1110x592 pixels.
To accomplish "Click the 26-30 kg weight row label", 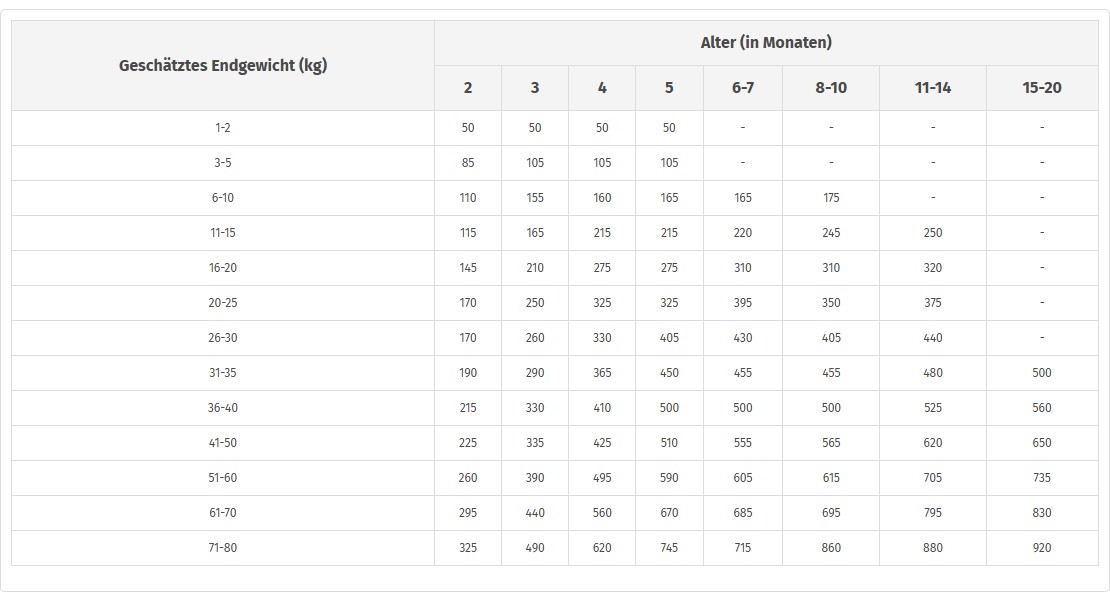I will 223,338.
